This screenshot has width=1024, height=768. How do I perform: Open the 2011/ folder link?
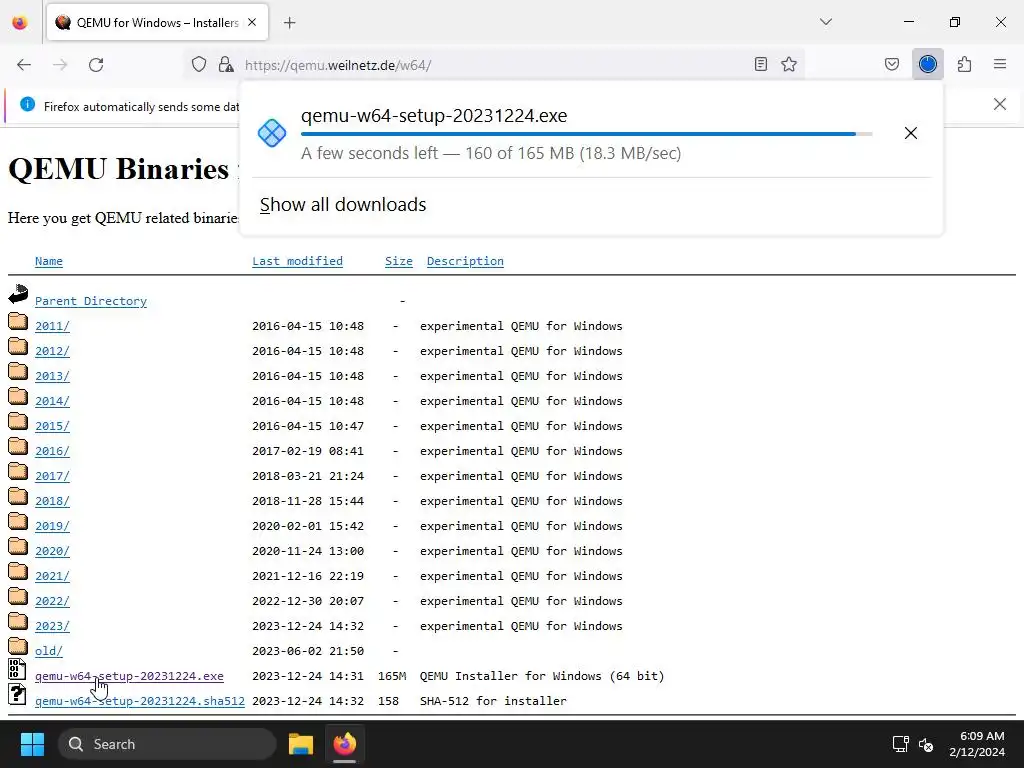point(52,326)
